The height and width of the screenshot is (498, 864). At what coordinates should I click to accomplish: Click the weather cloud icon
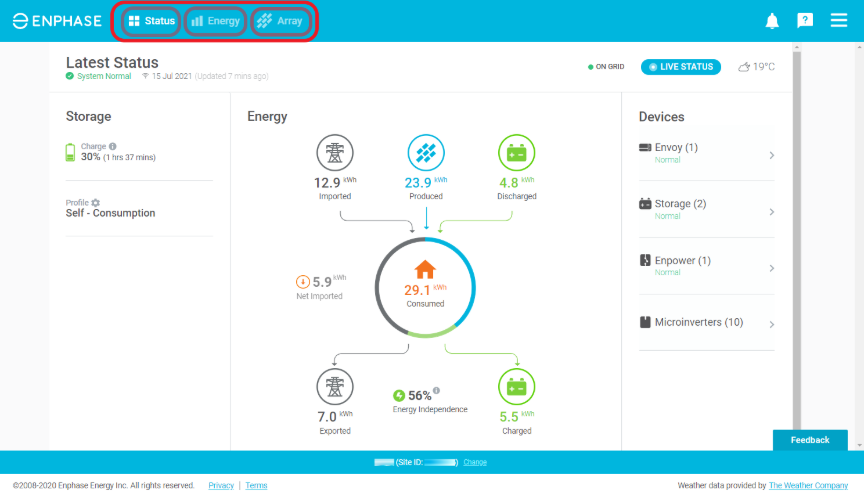pyautogui.click(x=744, y=67)
